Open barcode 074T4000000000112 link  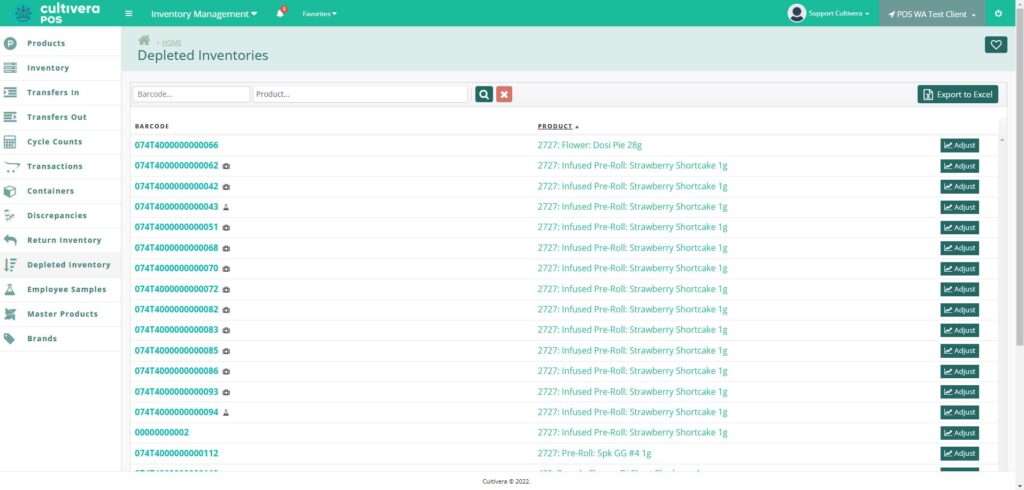pyautogui.click(x=176, y=453)
